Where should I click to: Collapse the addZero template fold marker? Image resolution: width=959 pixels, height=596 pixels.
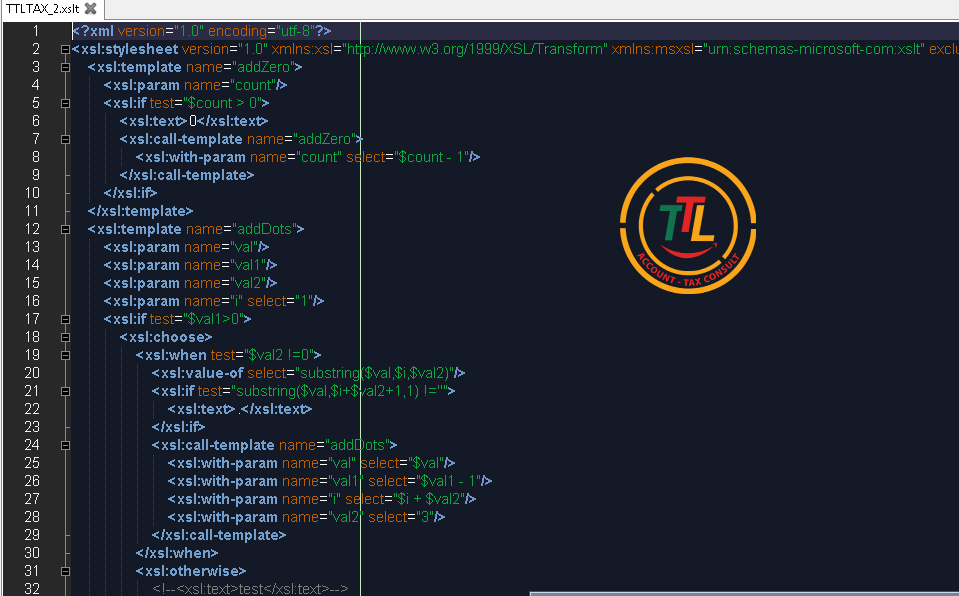click(x=65, y=67)
